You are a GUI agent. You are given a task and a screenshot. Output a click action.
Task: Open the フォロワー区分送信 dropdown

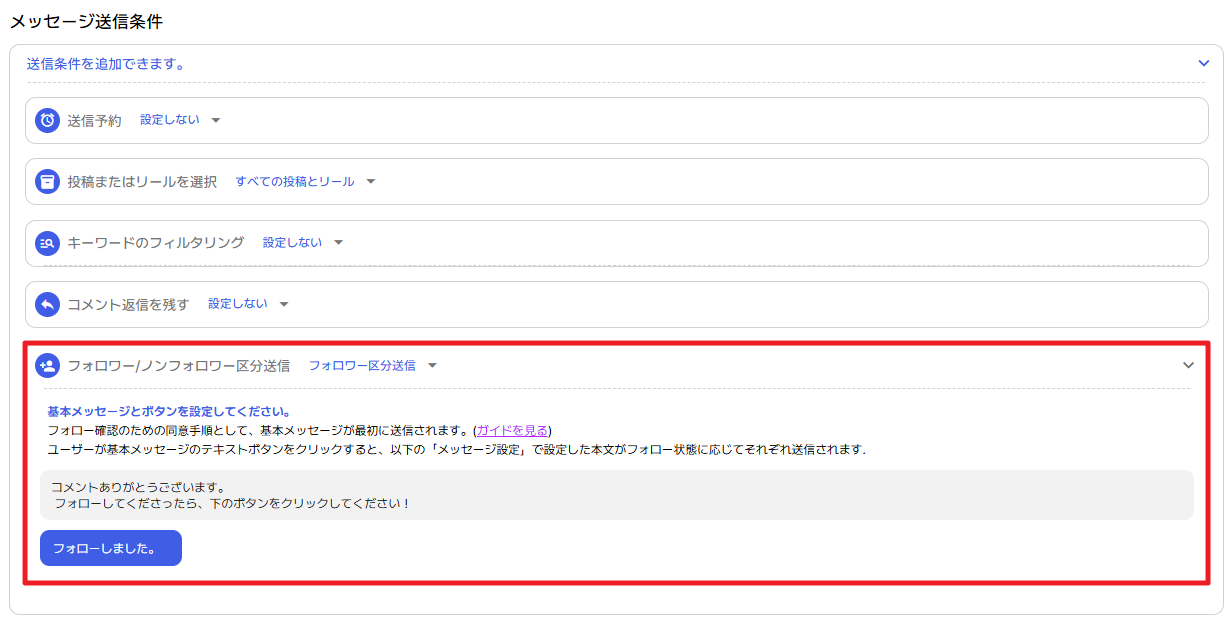[x=373, y=366]
